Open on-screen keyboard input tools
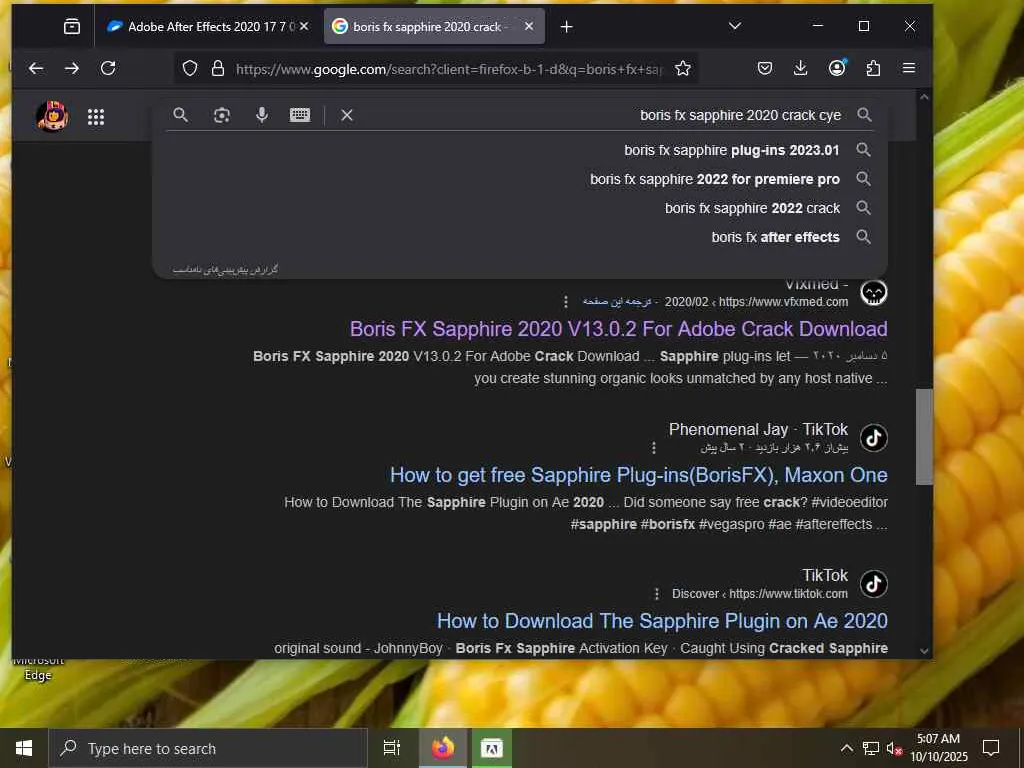The height and width of the screenshot is (768, 1024). pos(300,115)
